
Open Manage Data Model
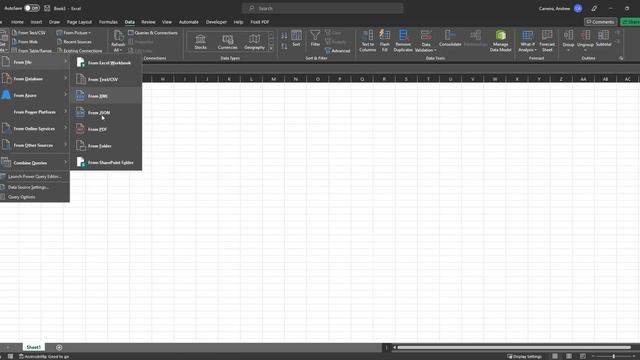tap(500, 41)
